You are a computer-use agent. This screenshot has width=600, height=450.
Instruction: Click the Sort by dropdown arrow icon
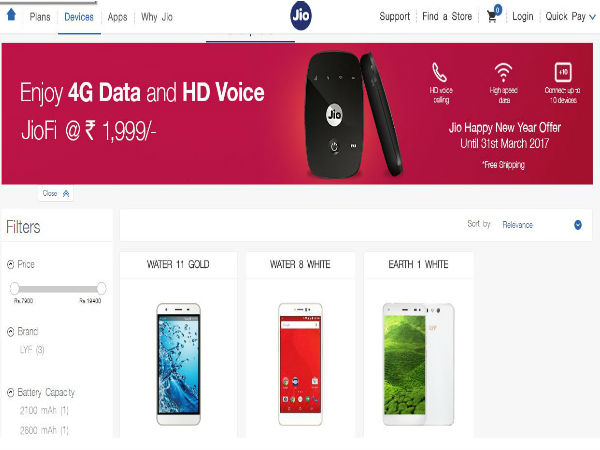pyautogui.click(x=578, y=225)
